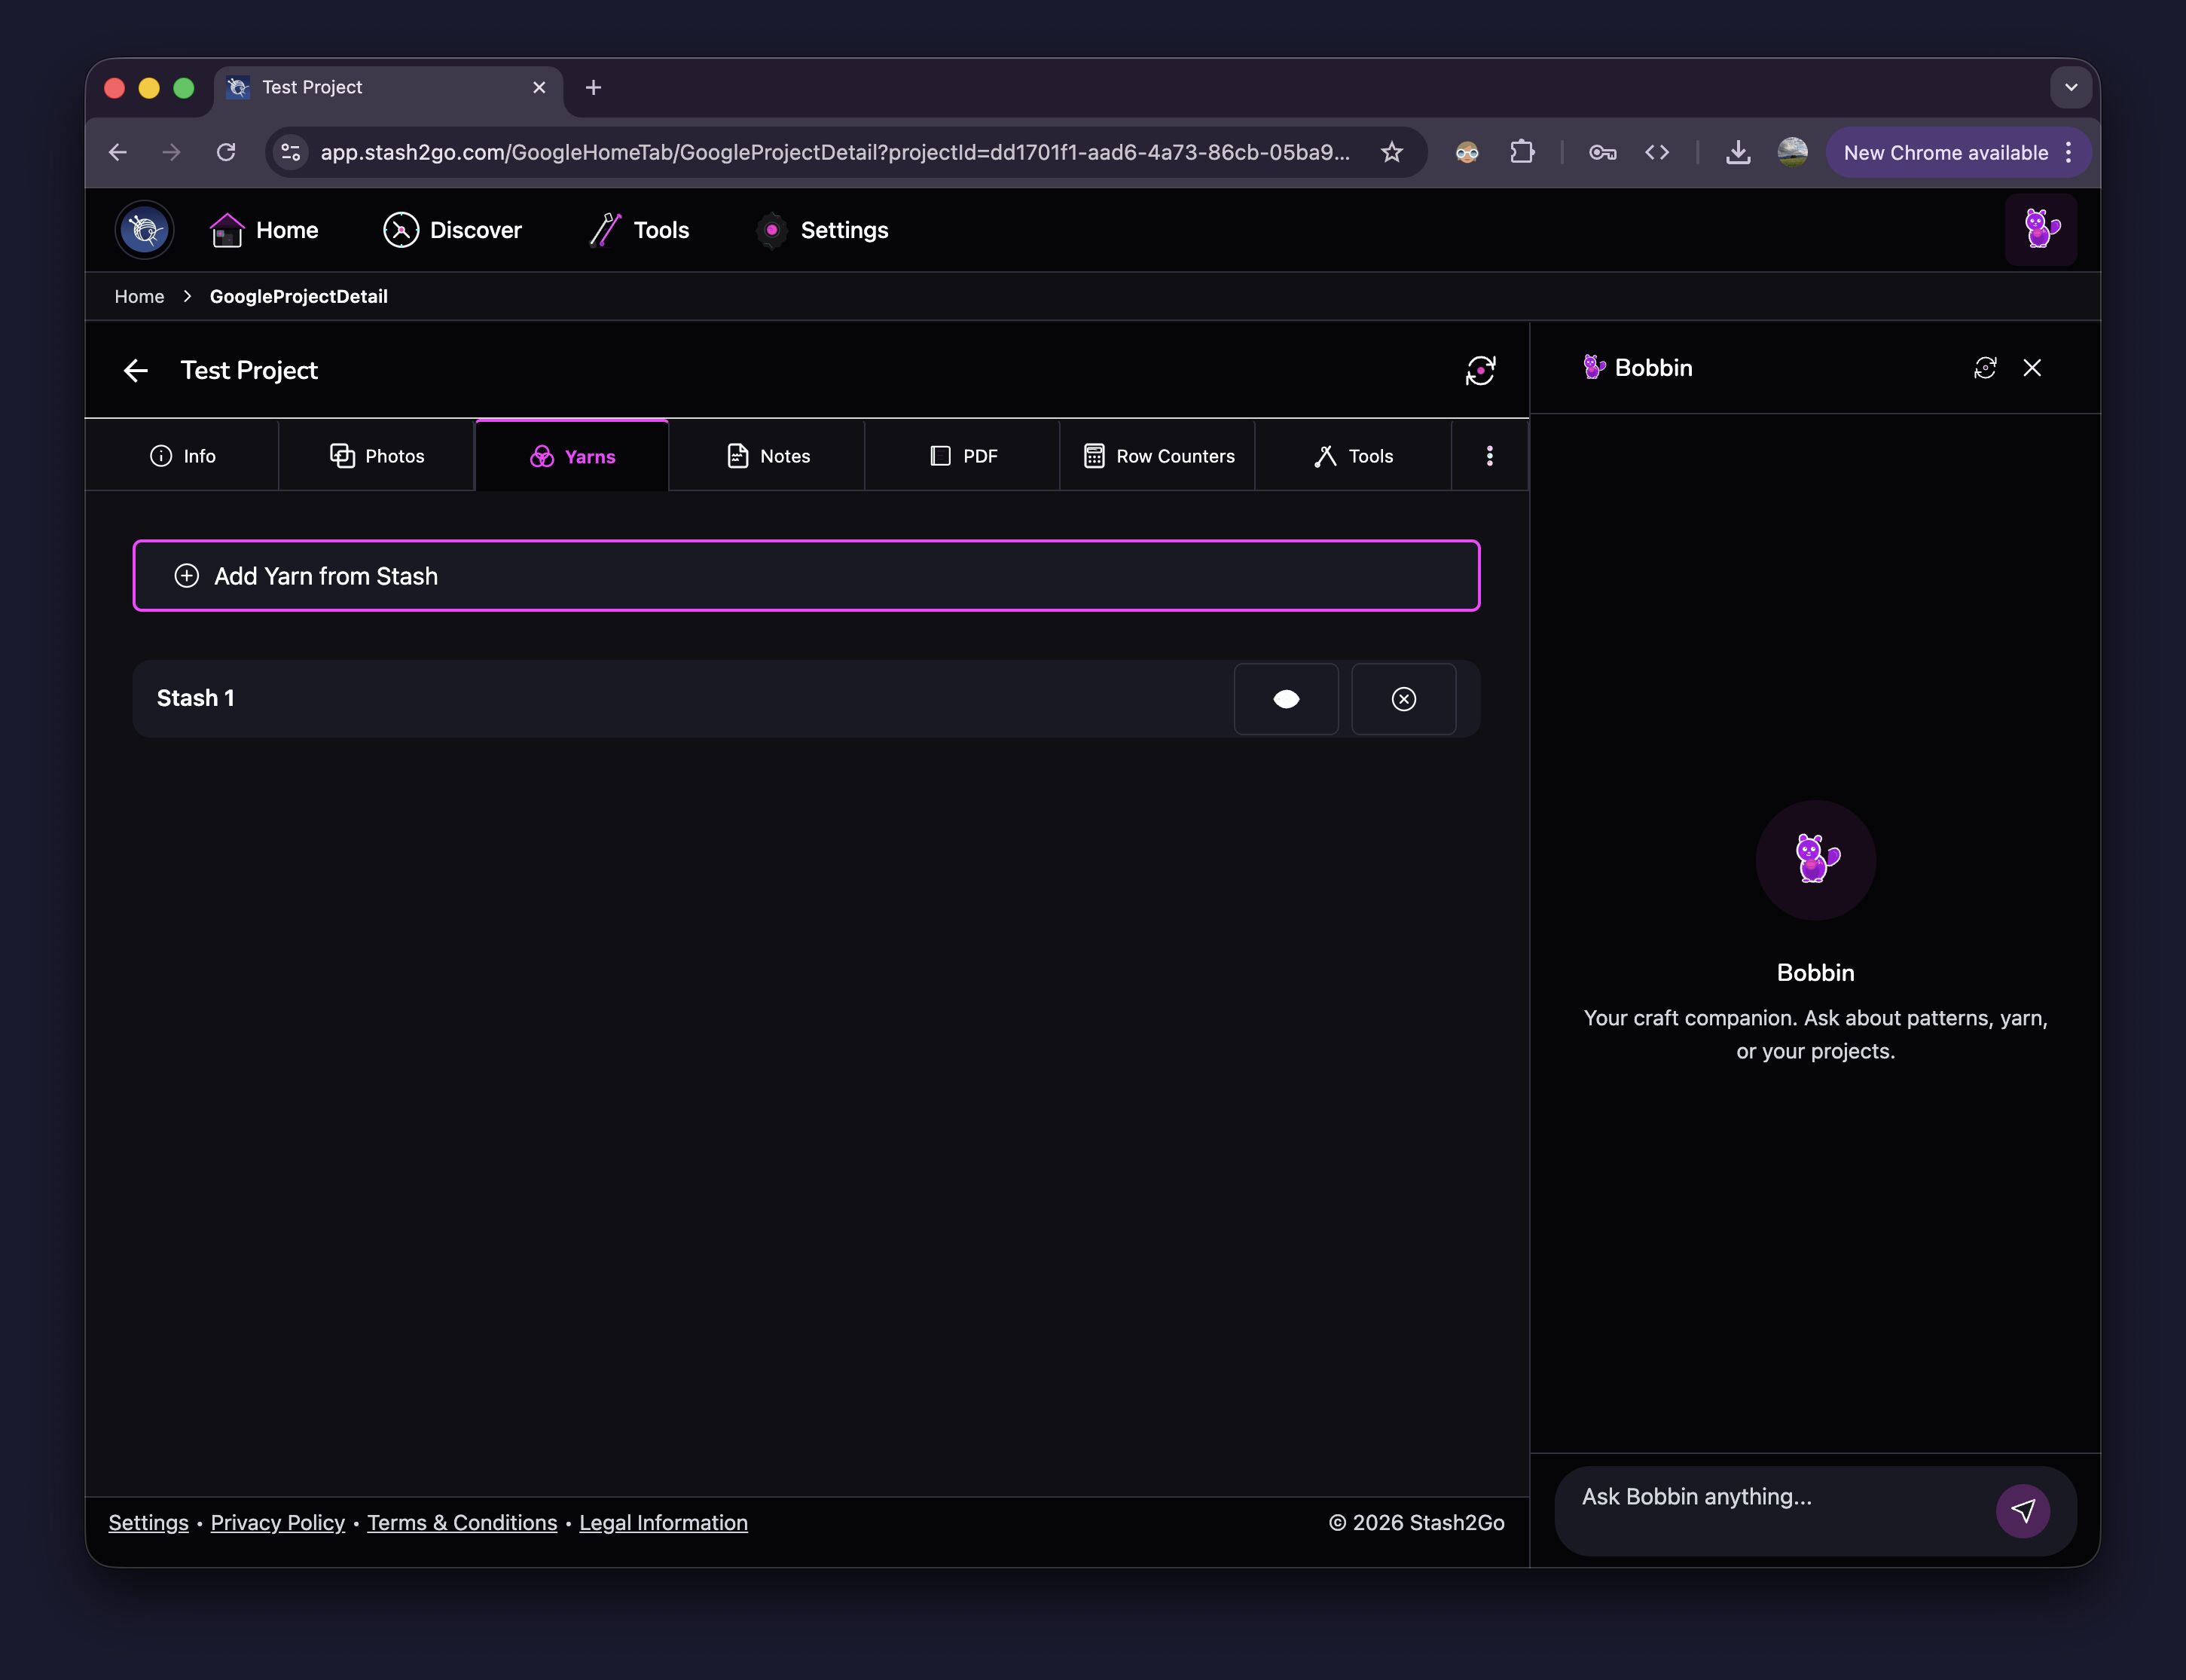Expand Chrome tab search chevron
Screen dimensions: 2186x1680
coord(2071,87)
